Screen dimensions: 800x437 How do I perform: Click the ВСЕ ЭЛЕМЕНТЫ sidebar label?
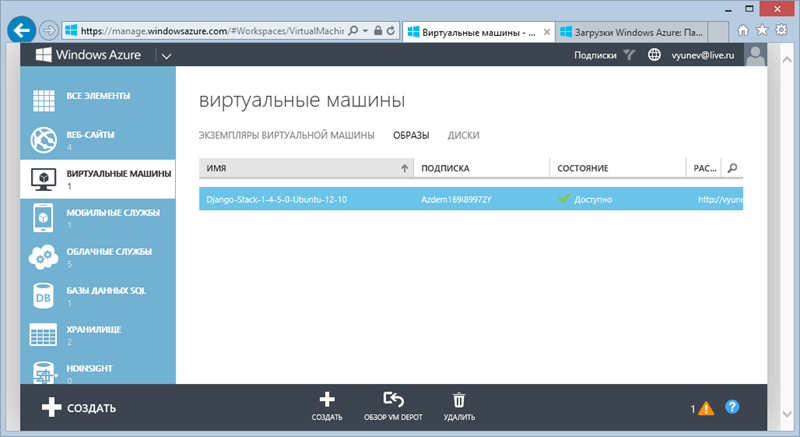(x=98, y=96)
